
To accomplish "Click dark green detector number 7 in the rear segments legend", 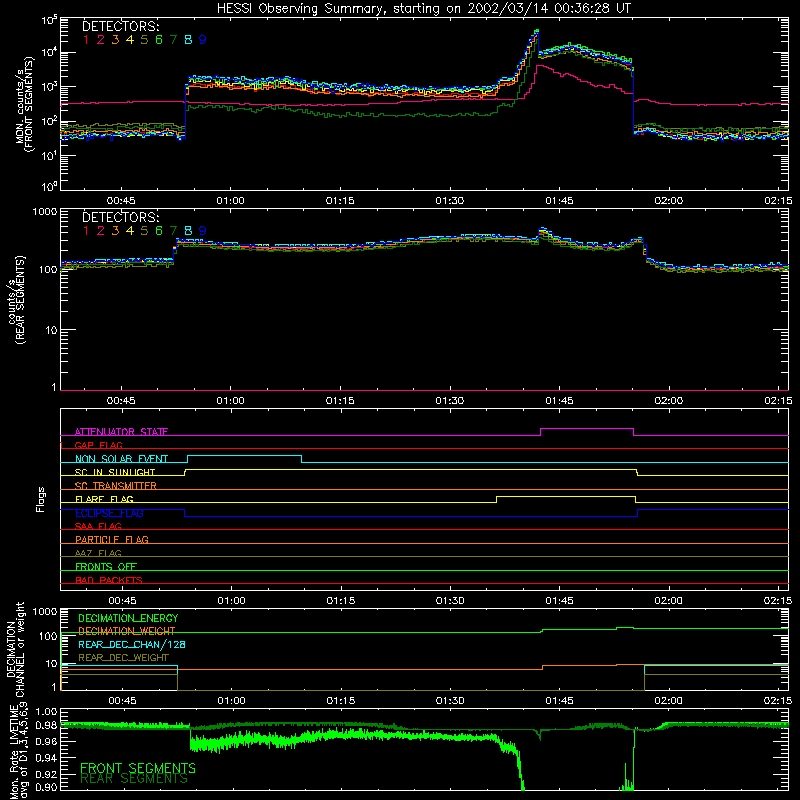I will click(173, 231).
